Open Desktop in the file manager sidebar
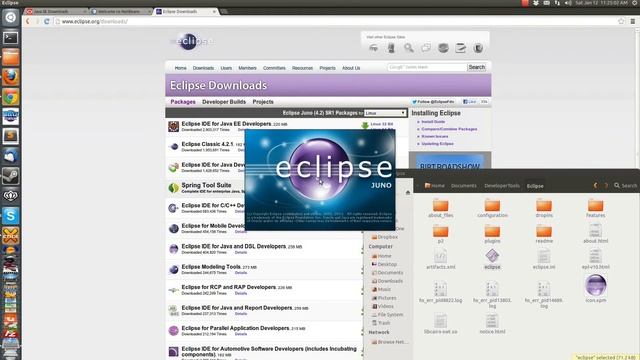Screen dimensions: 640x360 click(x=384, y=264)
